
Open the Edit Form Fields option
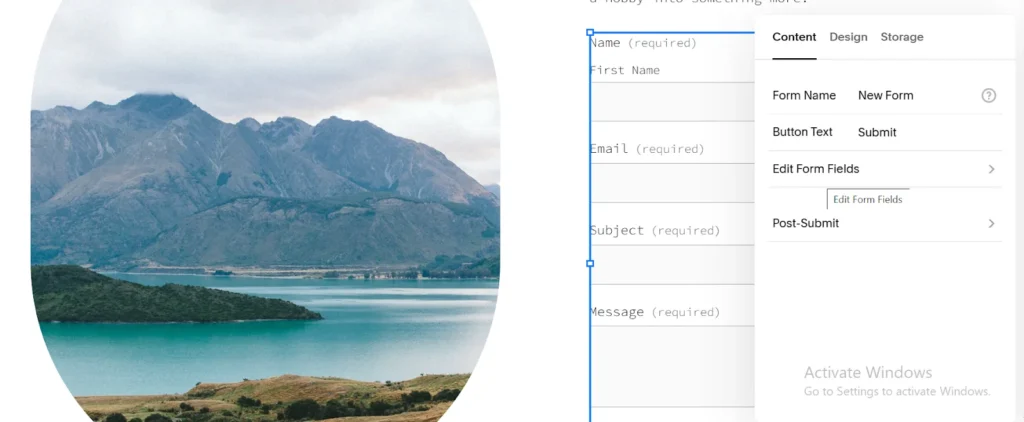point(816,169)
